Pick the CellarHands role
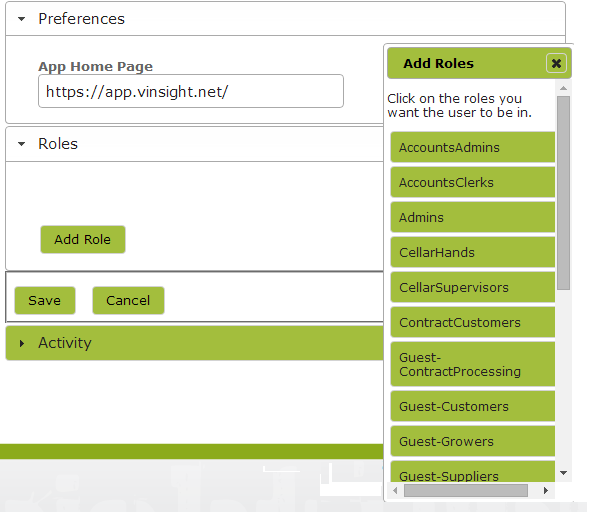The image size is (591, 521). [473, 253]
